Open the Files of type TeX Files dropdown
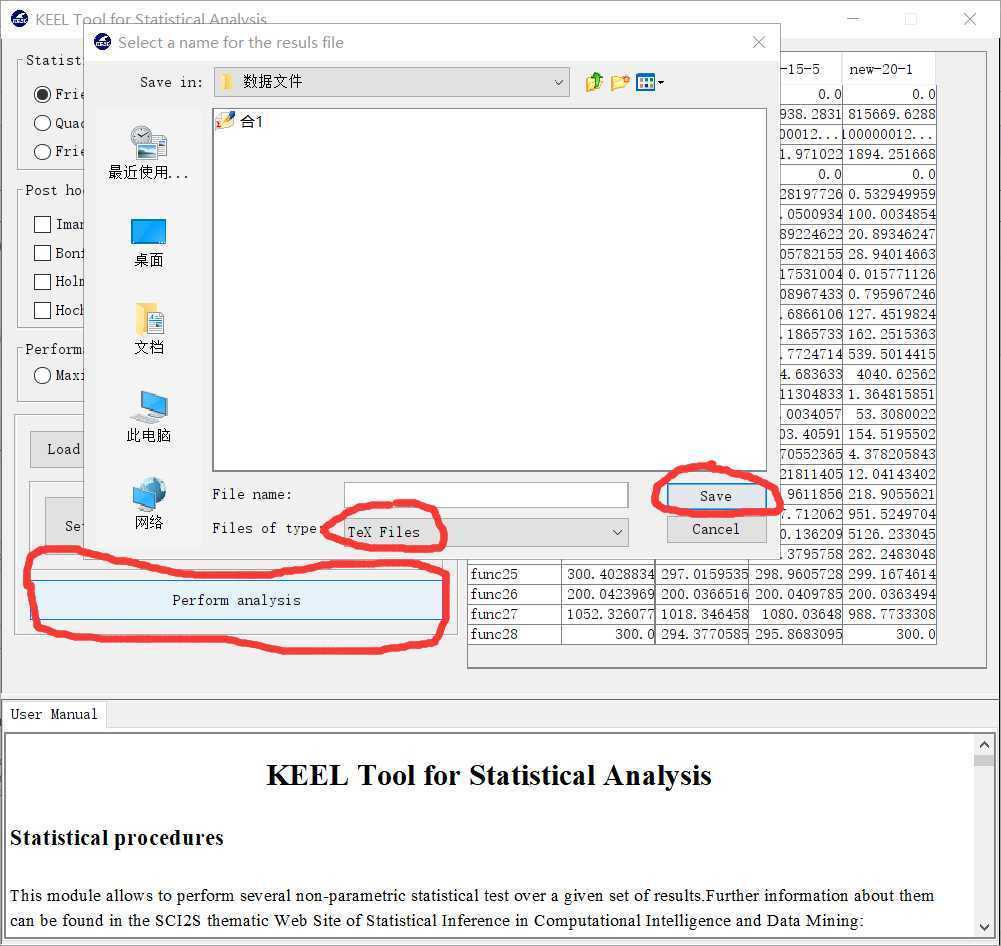This screenshot has width=1001, height=946. click(486, 532)
